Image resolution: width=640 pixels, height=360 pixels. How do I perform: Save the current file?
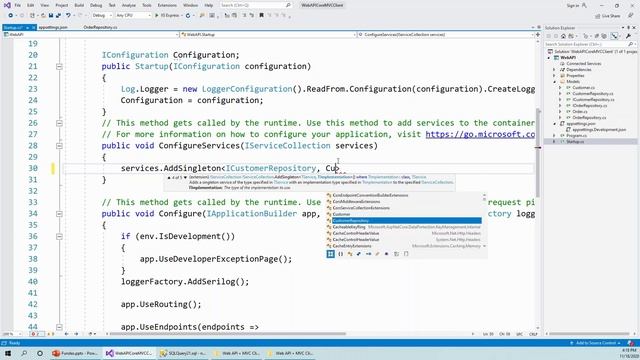click(x=51, y=16)
